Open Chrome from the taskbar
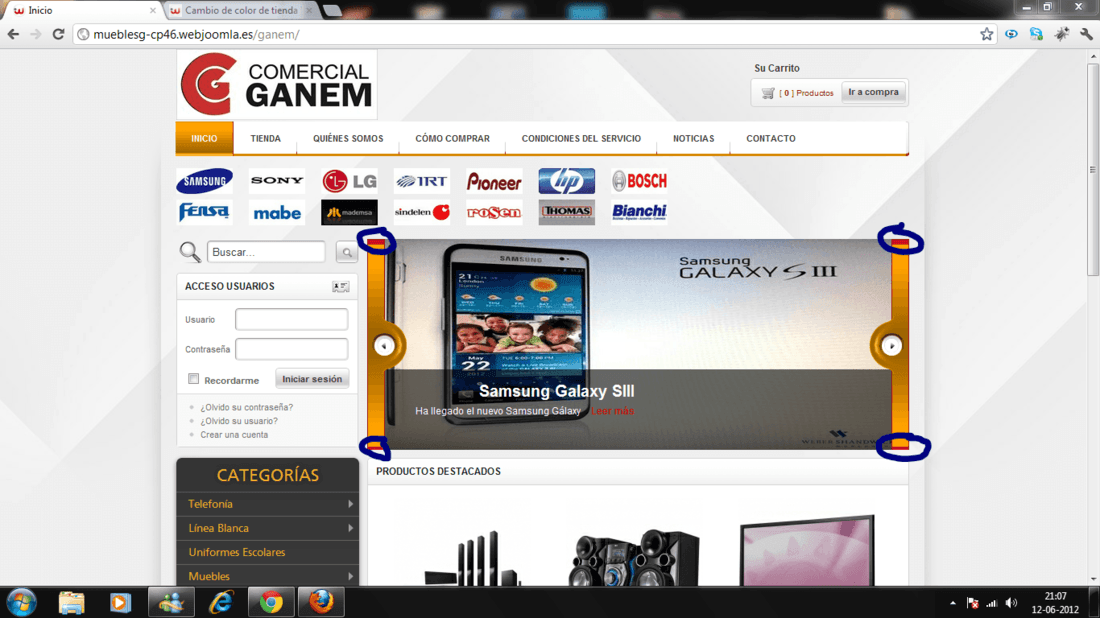 (271, 602)
